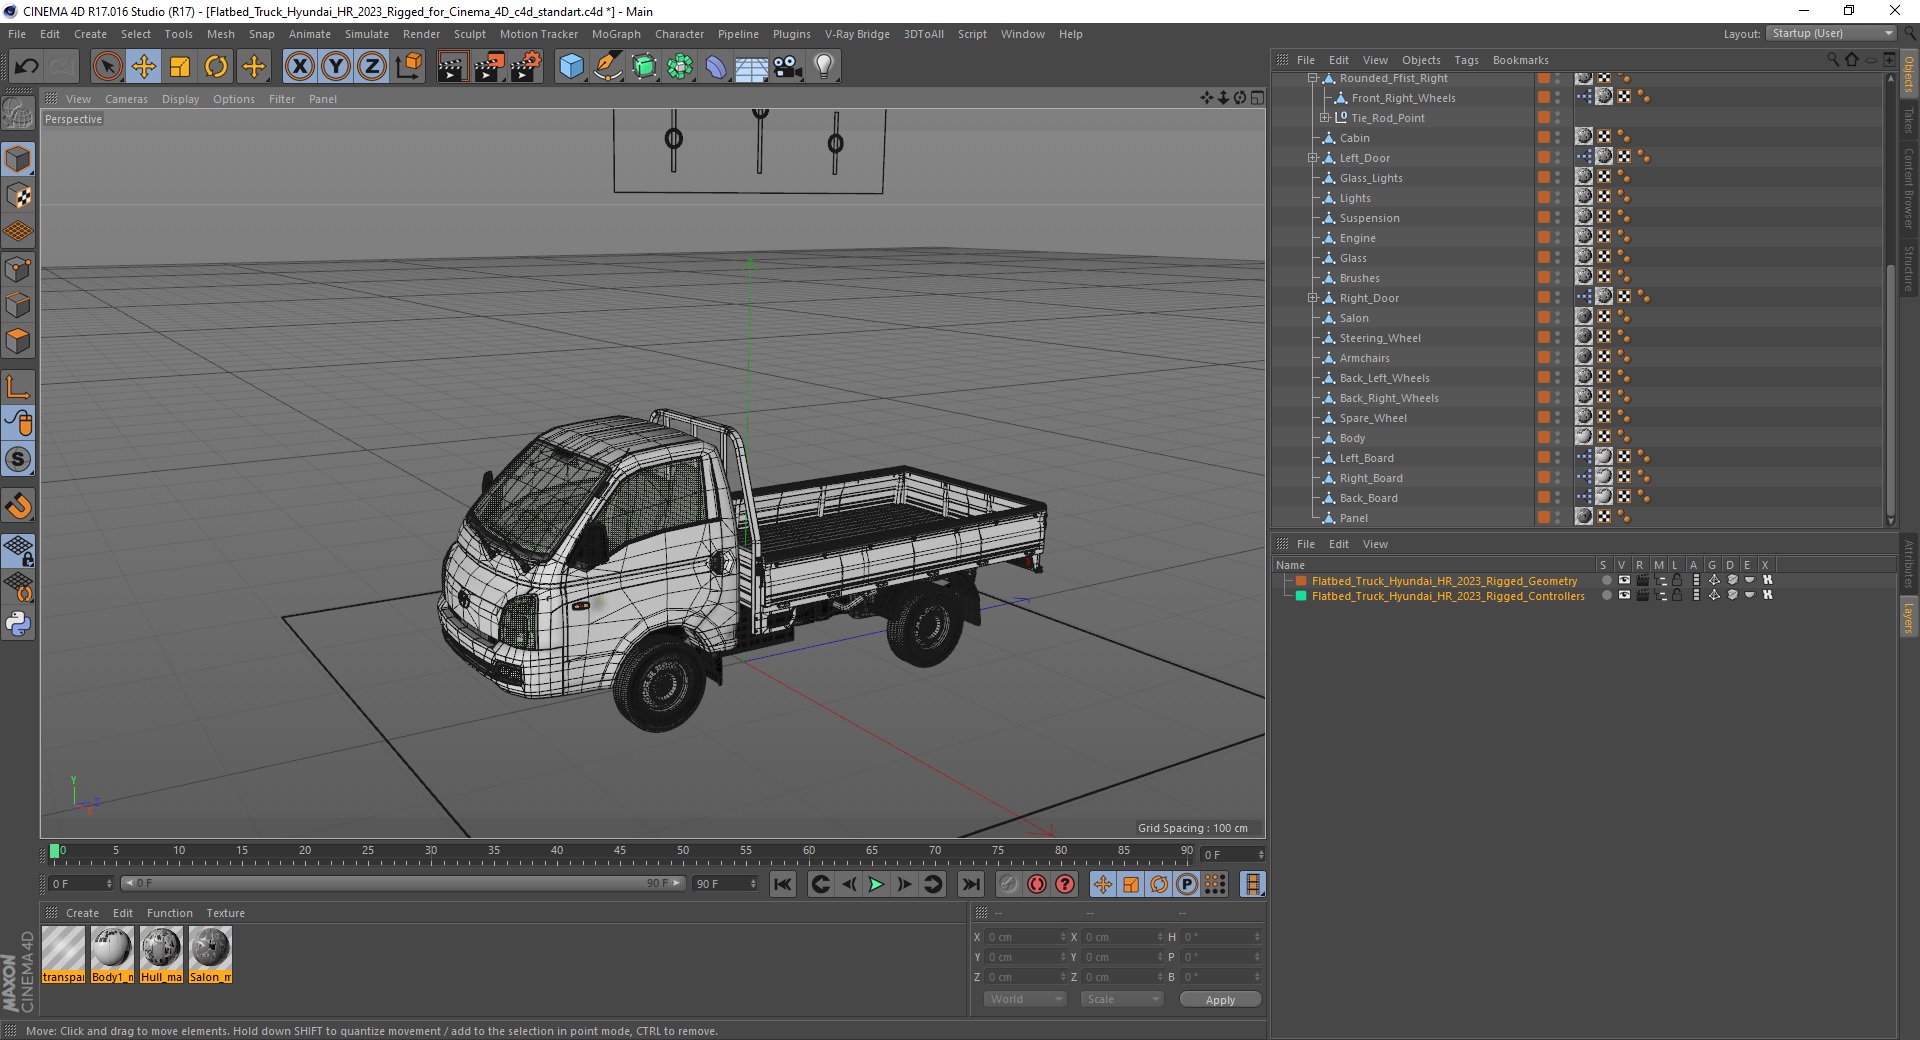This screenshot has width=1920, height=1040.
Task: Open the Simulate menu
Action: tap(367, 34)
